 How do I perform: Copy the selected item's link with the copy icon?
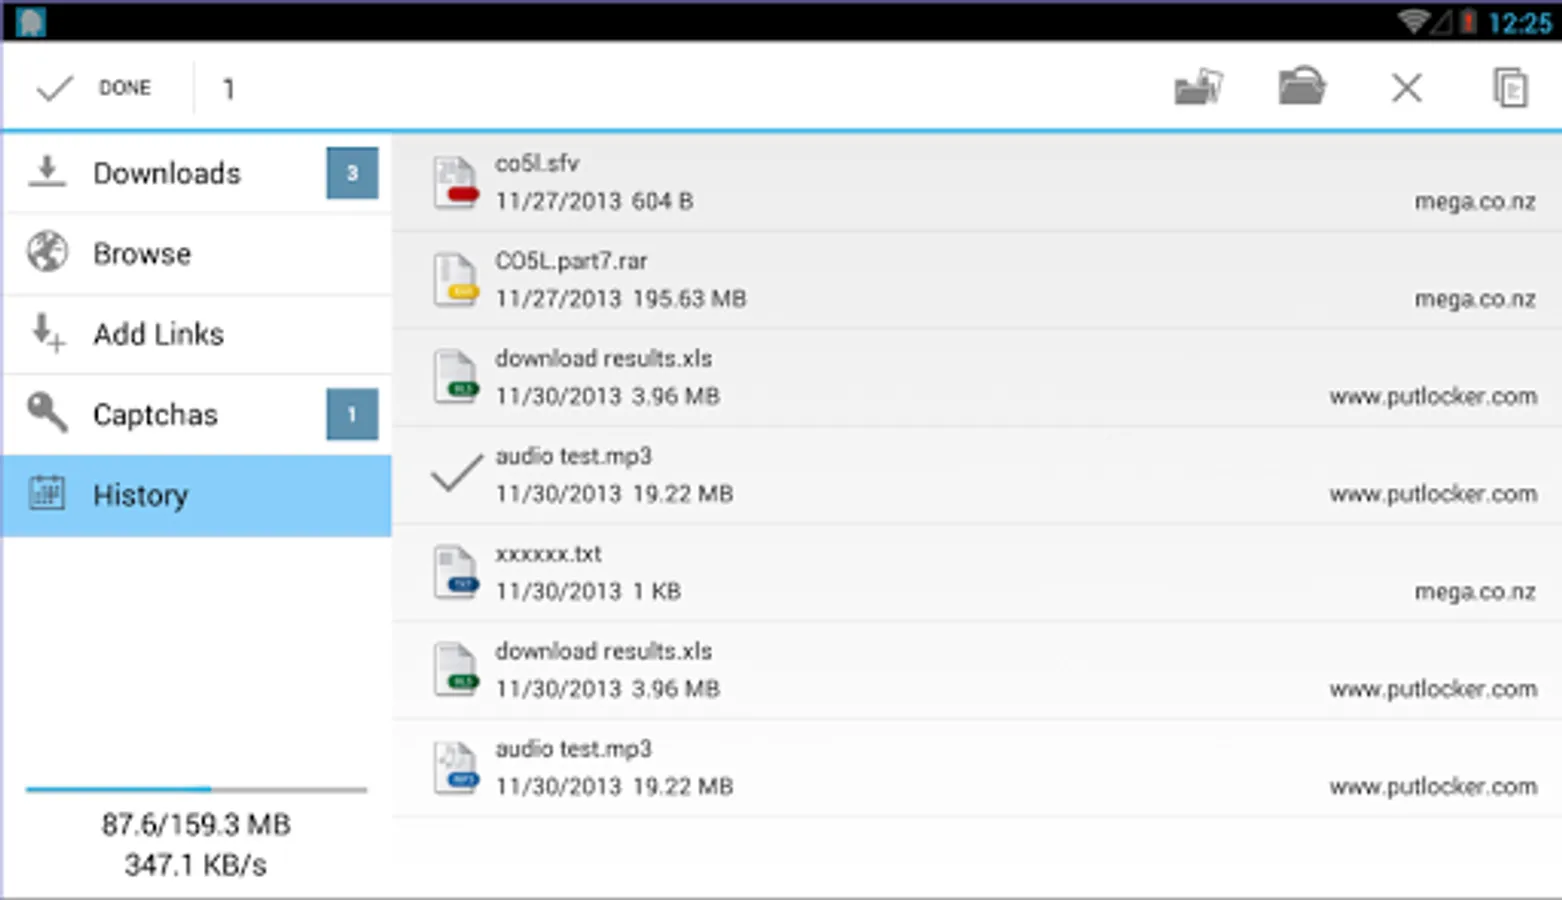click(1510, 88)
